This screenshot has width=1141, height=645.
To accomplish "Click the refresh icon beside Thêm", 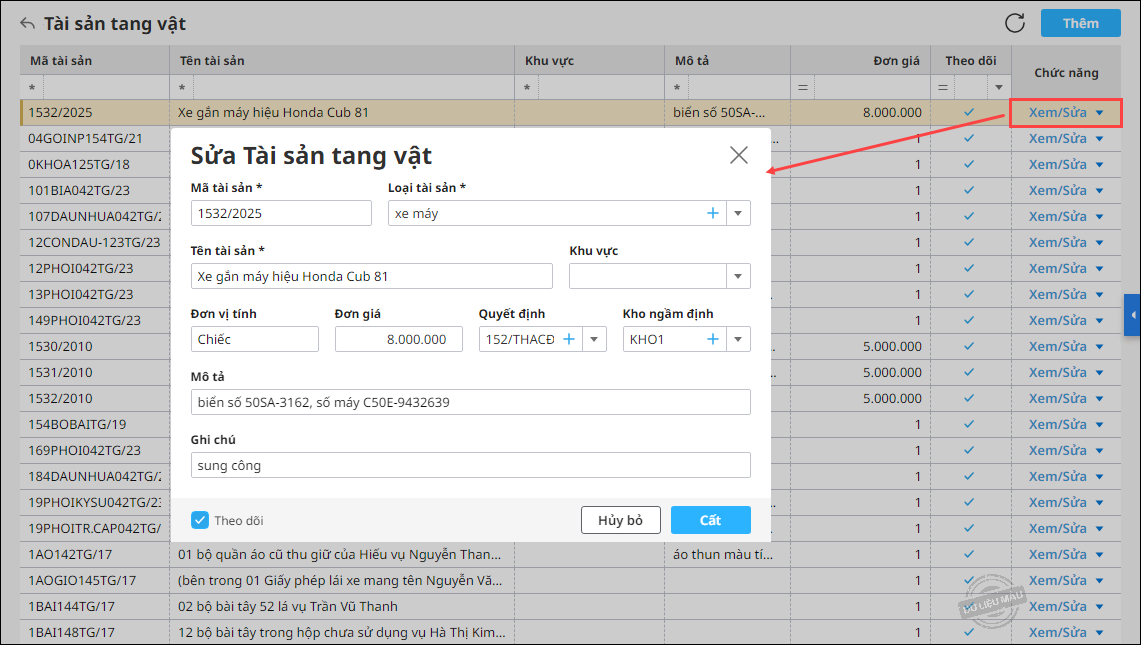I will pos(1014,23).
